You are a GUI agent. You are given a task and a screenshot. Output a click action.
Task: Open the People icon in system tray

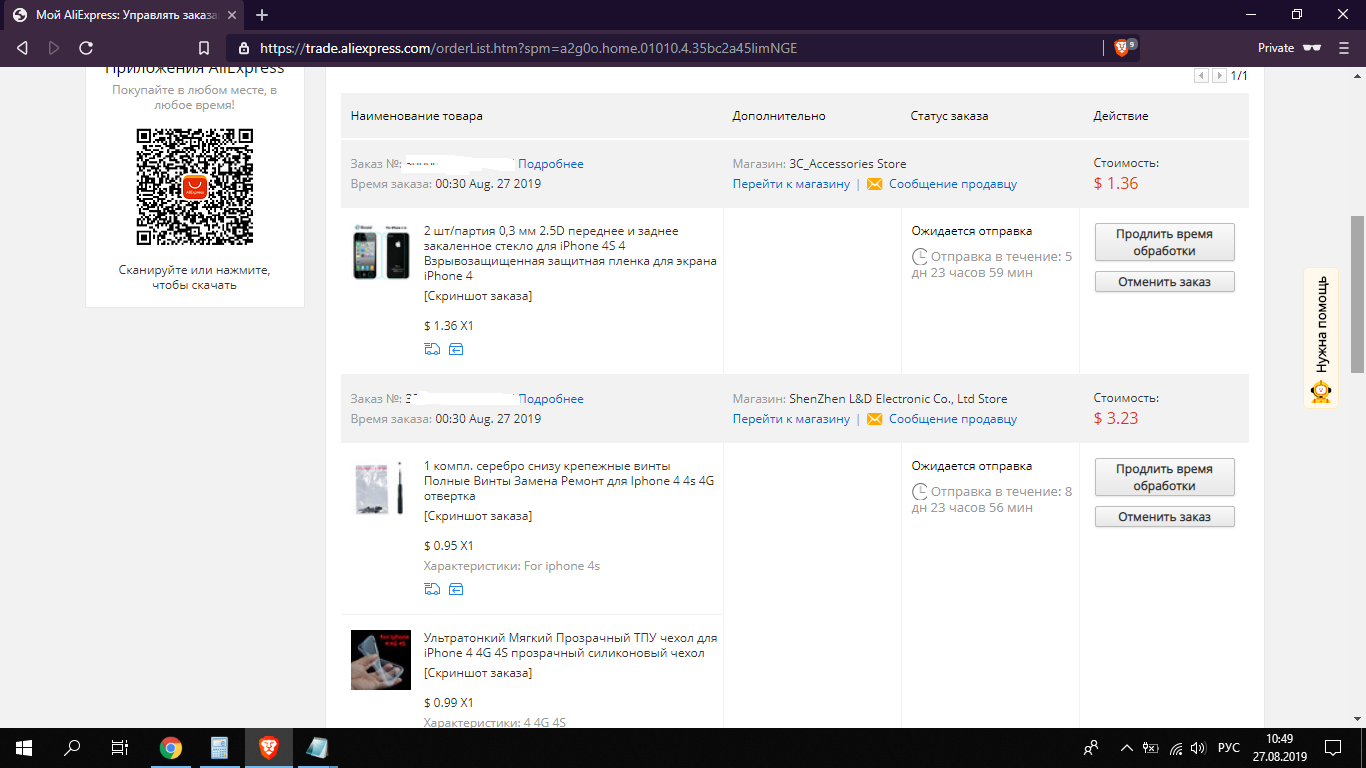pyautogui.click(x=1091, y=747)
